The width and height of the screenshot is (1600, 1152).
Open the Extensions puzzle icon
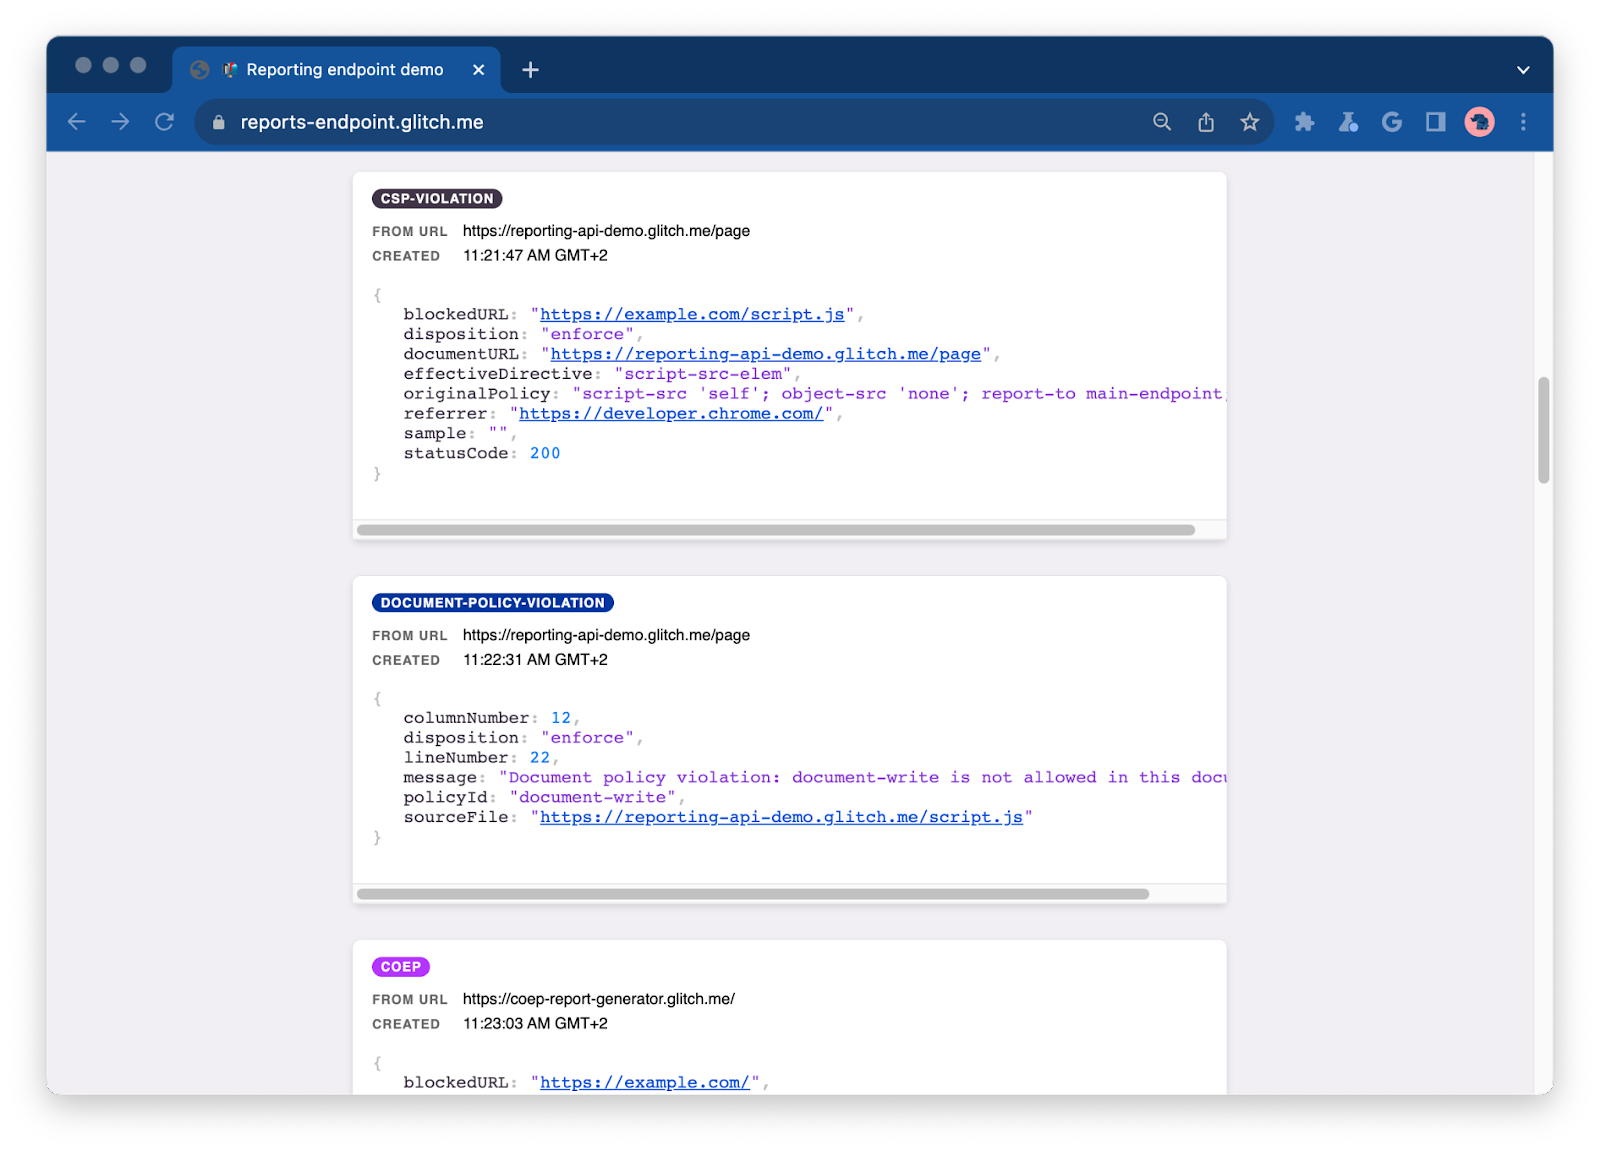click(x=1304, y=122)
